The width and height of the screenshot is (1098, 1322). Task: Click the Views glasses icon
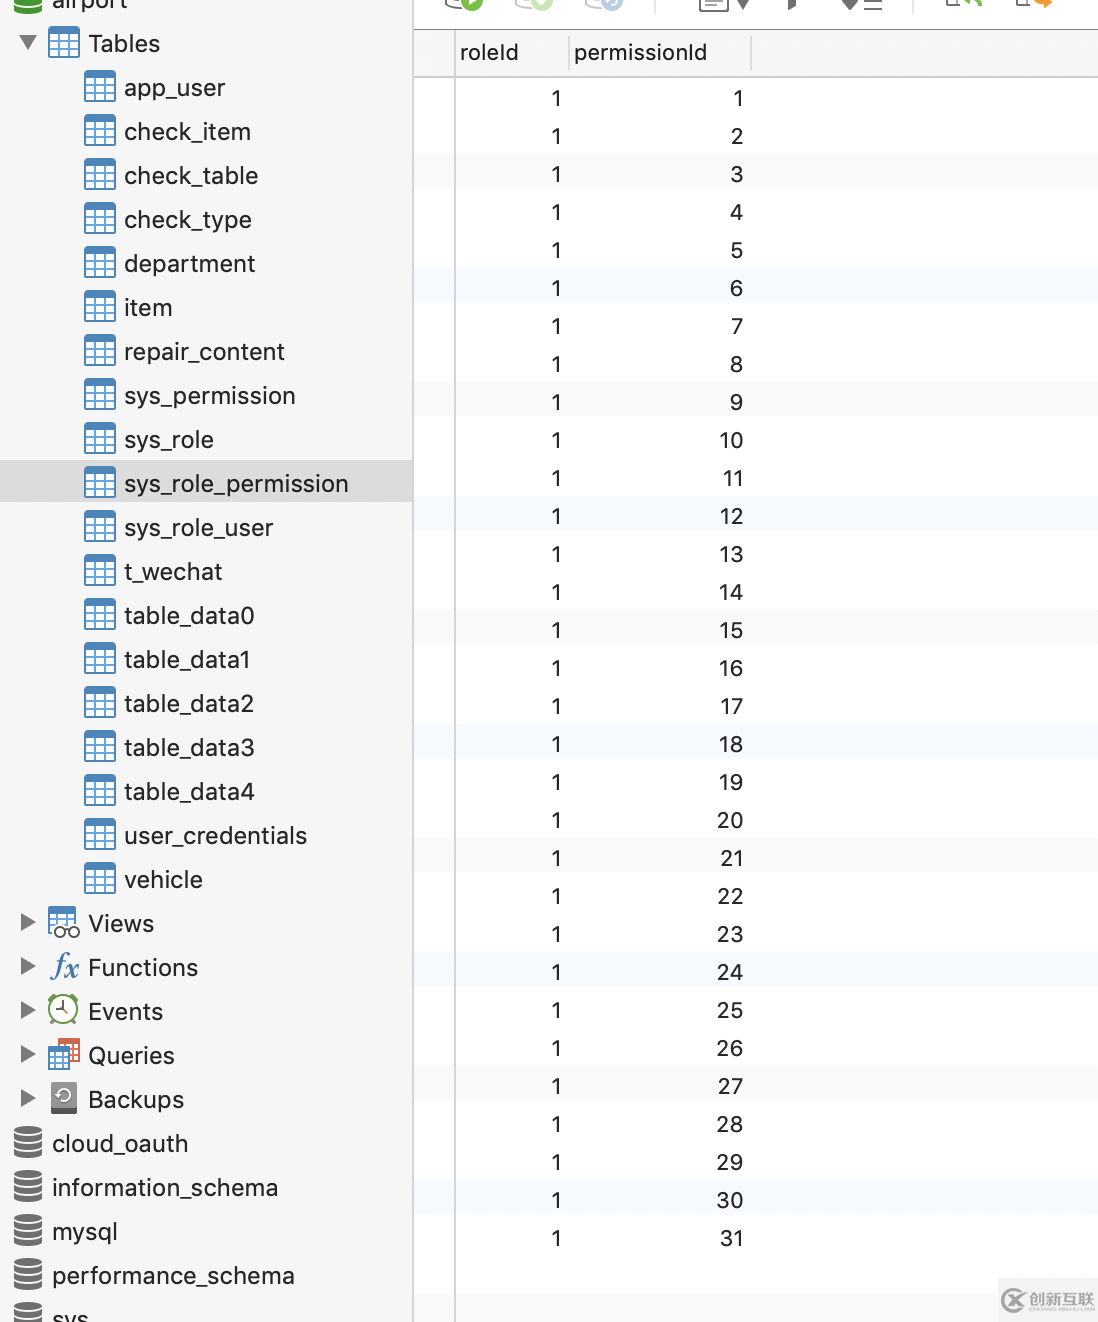[64, 923]
